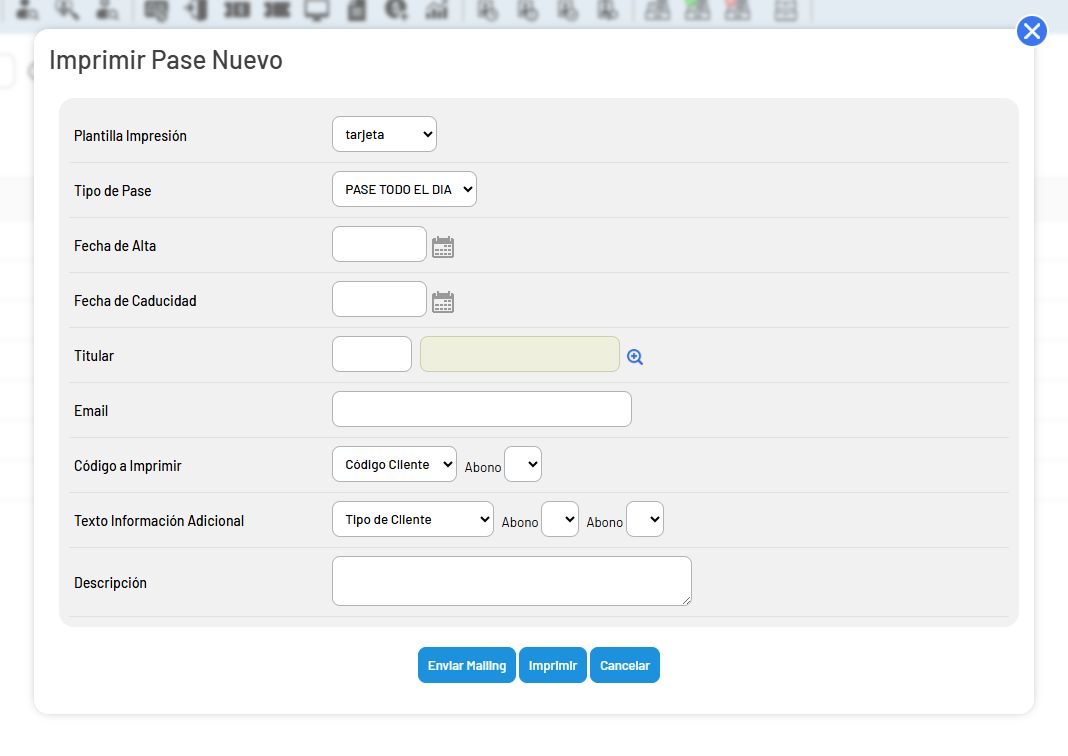Open calendar picker for Fecha de Caducidad
This screenshot has height=756, width=1068.
(x=443, y=302)
